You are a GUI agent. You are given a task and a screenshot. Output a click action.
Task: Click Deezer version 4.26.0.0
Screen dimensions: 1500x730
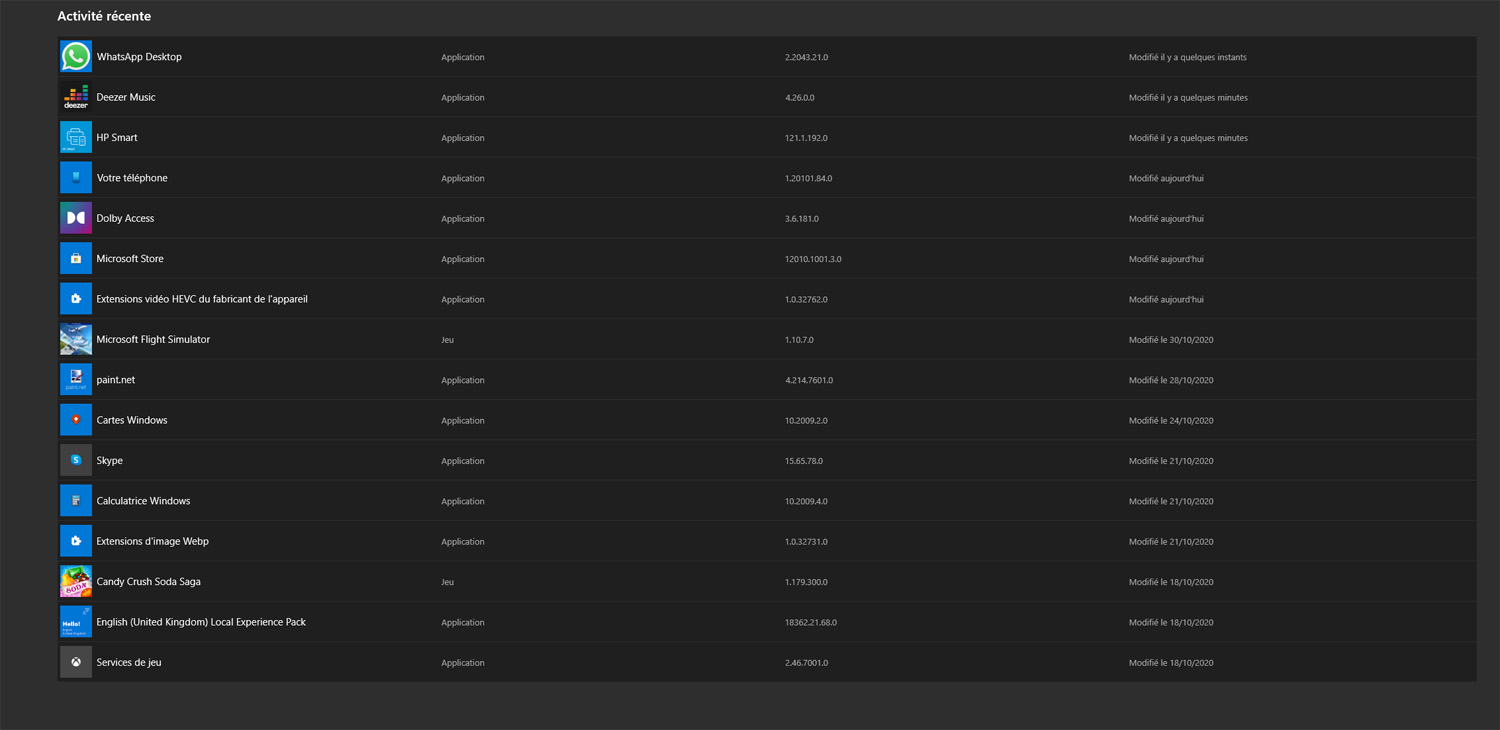[x=800, y=97]
